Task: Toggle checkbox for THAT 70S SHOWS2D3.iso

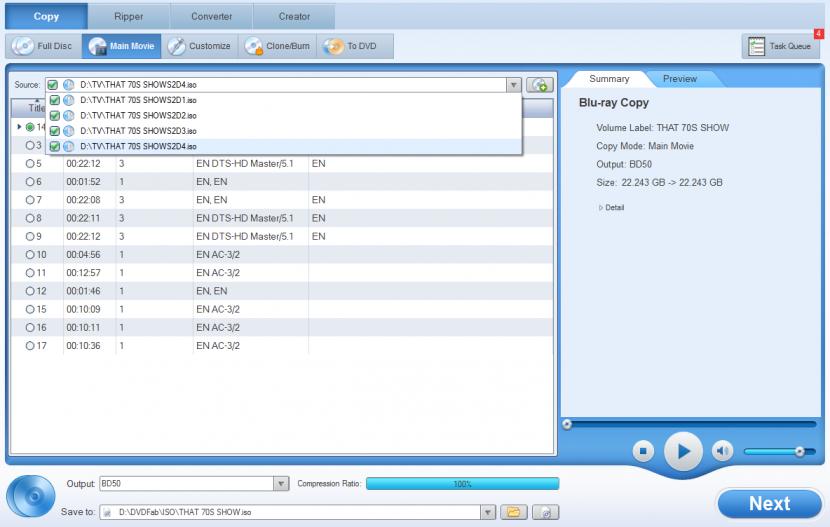Action: coord(55,131)
